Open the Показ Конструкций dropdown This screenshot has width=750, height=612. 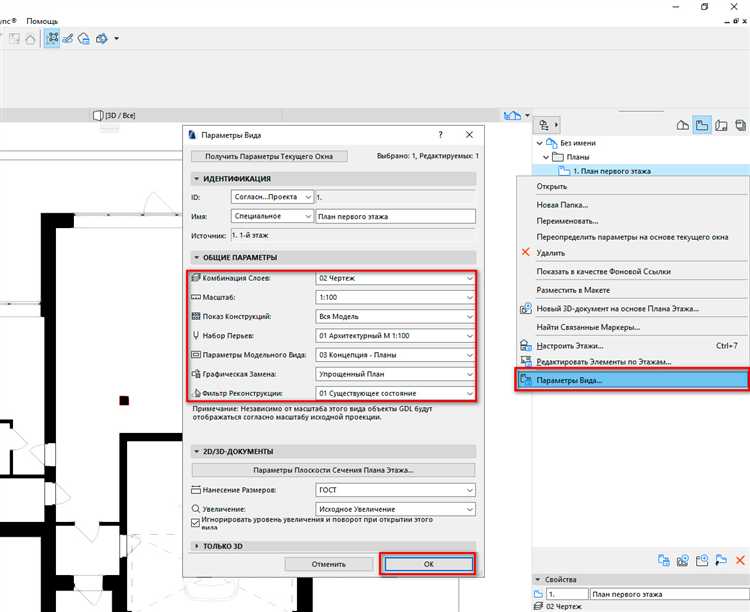[395, 316]
